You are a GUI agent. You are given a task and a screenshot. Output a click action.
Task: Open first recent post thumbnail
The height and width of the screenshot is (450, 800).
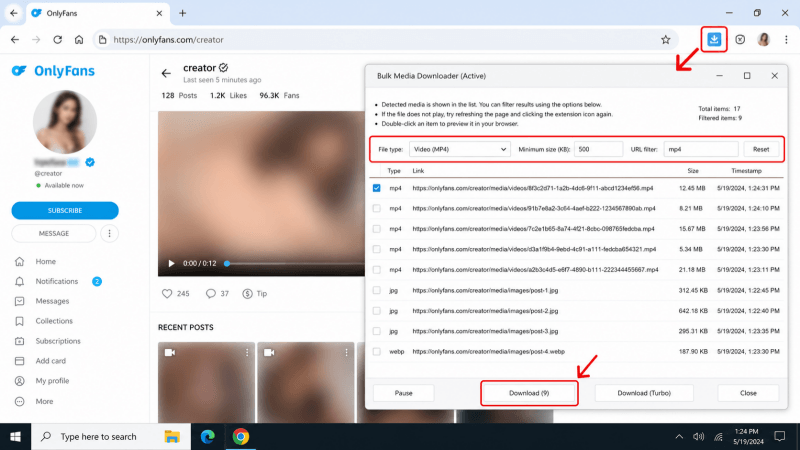[x=206, y=383]
